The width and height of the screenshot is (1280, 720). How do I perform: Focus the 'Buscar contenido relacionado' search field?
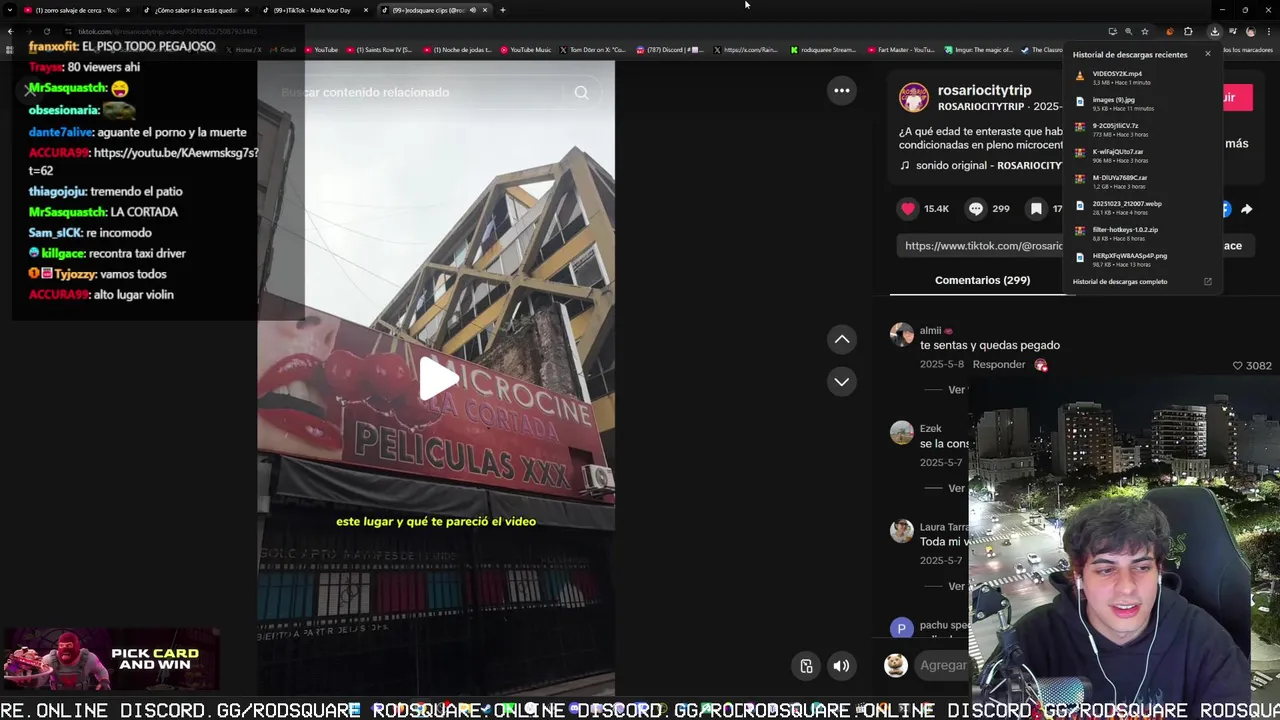[x=420, y=92]
